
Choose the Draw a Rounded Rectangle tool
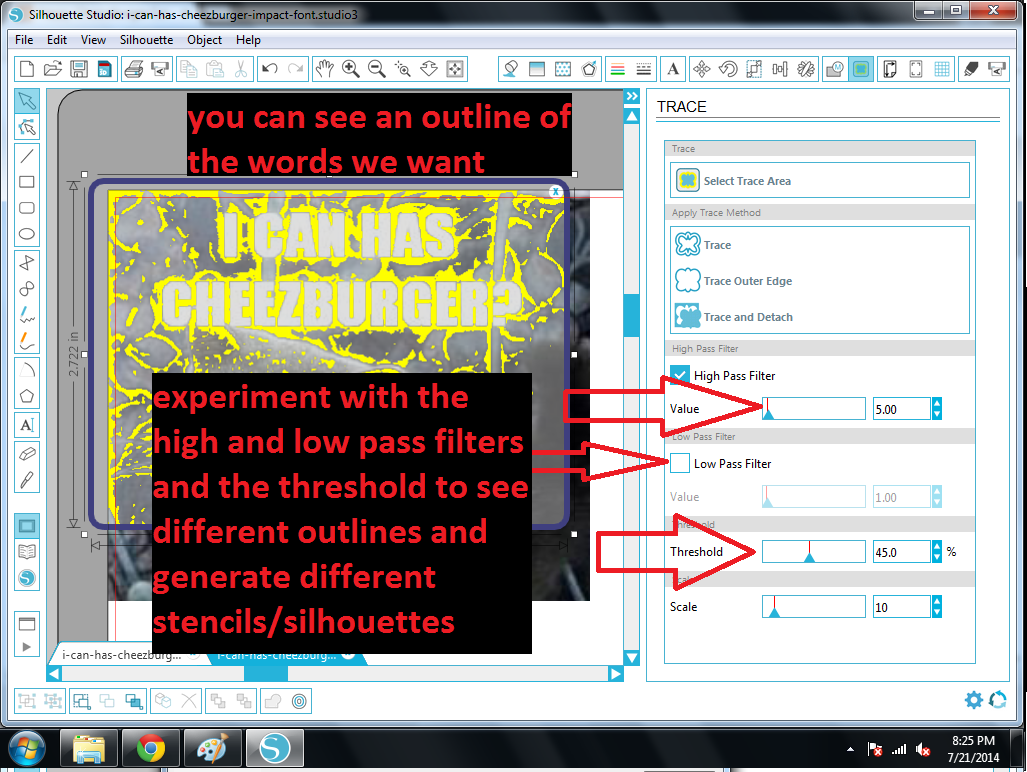tap(27, 208)
